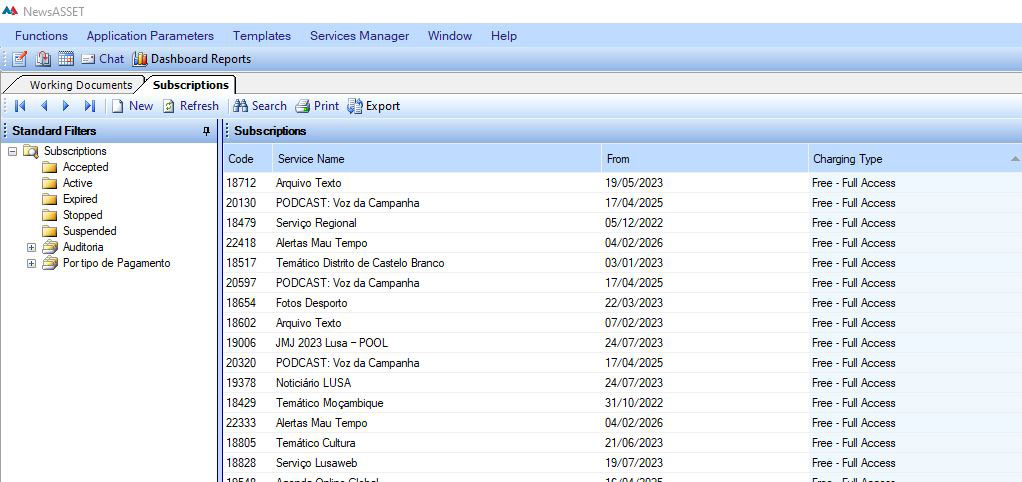Image resolution: width=1022 pixels, height=482 pixels.
Task: Export the subscriptions list
Action: pyautogui.click(x=373, y=106)
